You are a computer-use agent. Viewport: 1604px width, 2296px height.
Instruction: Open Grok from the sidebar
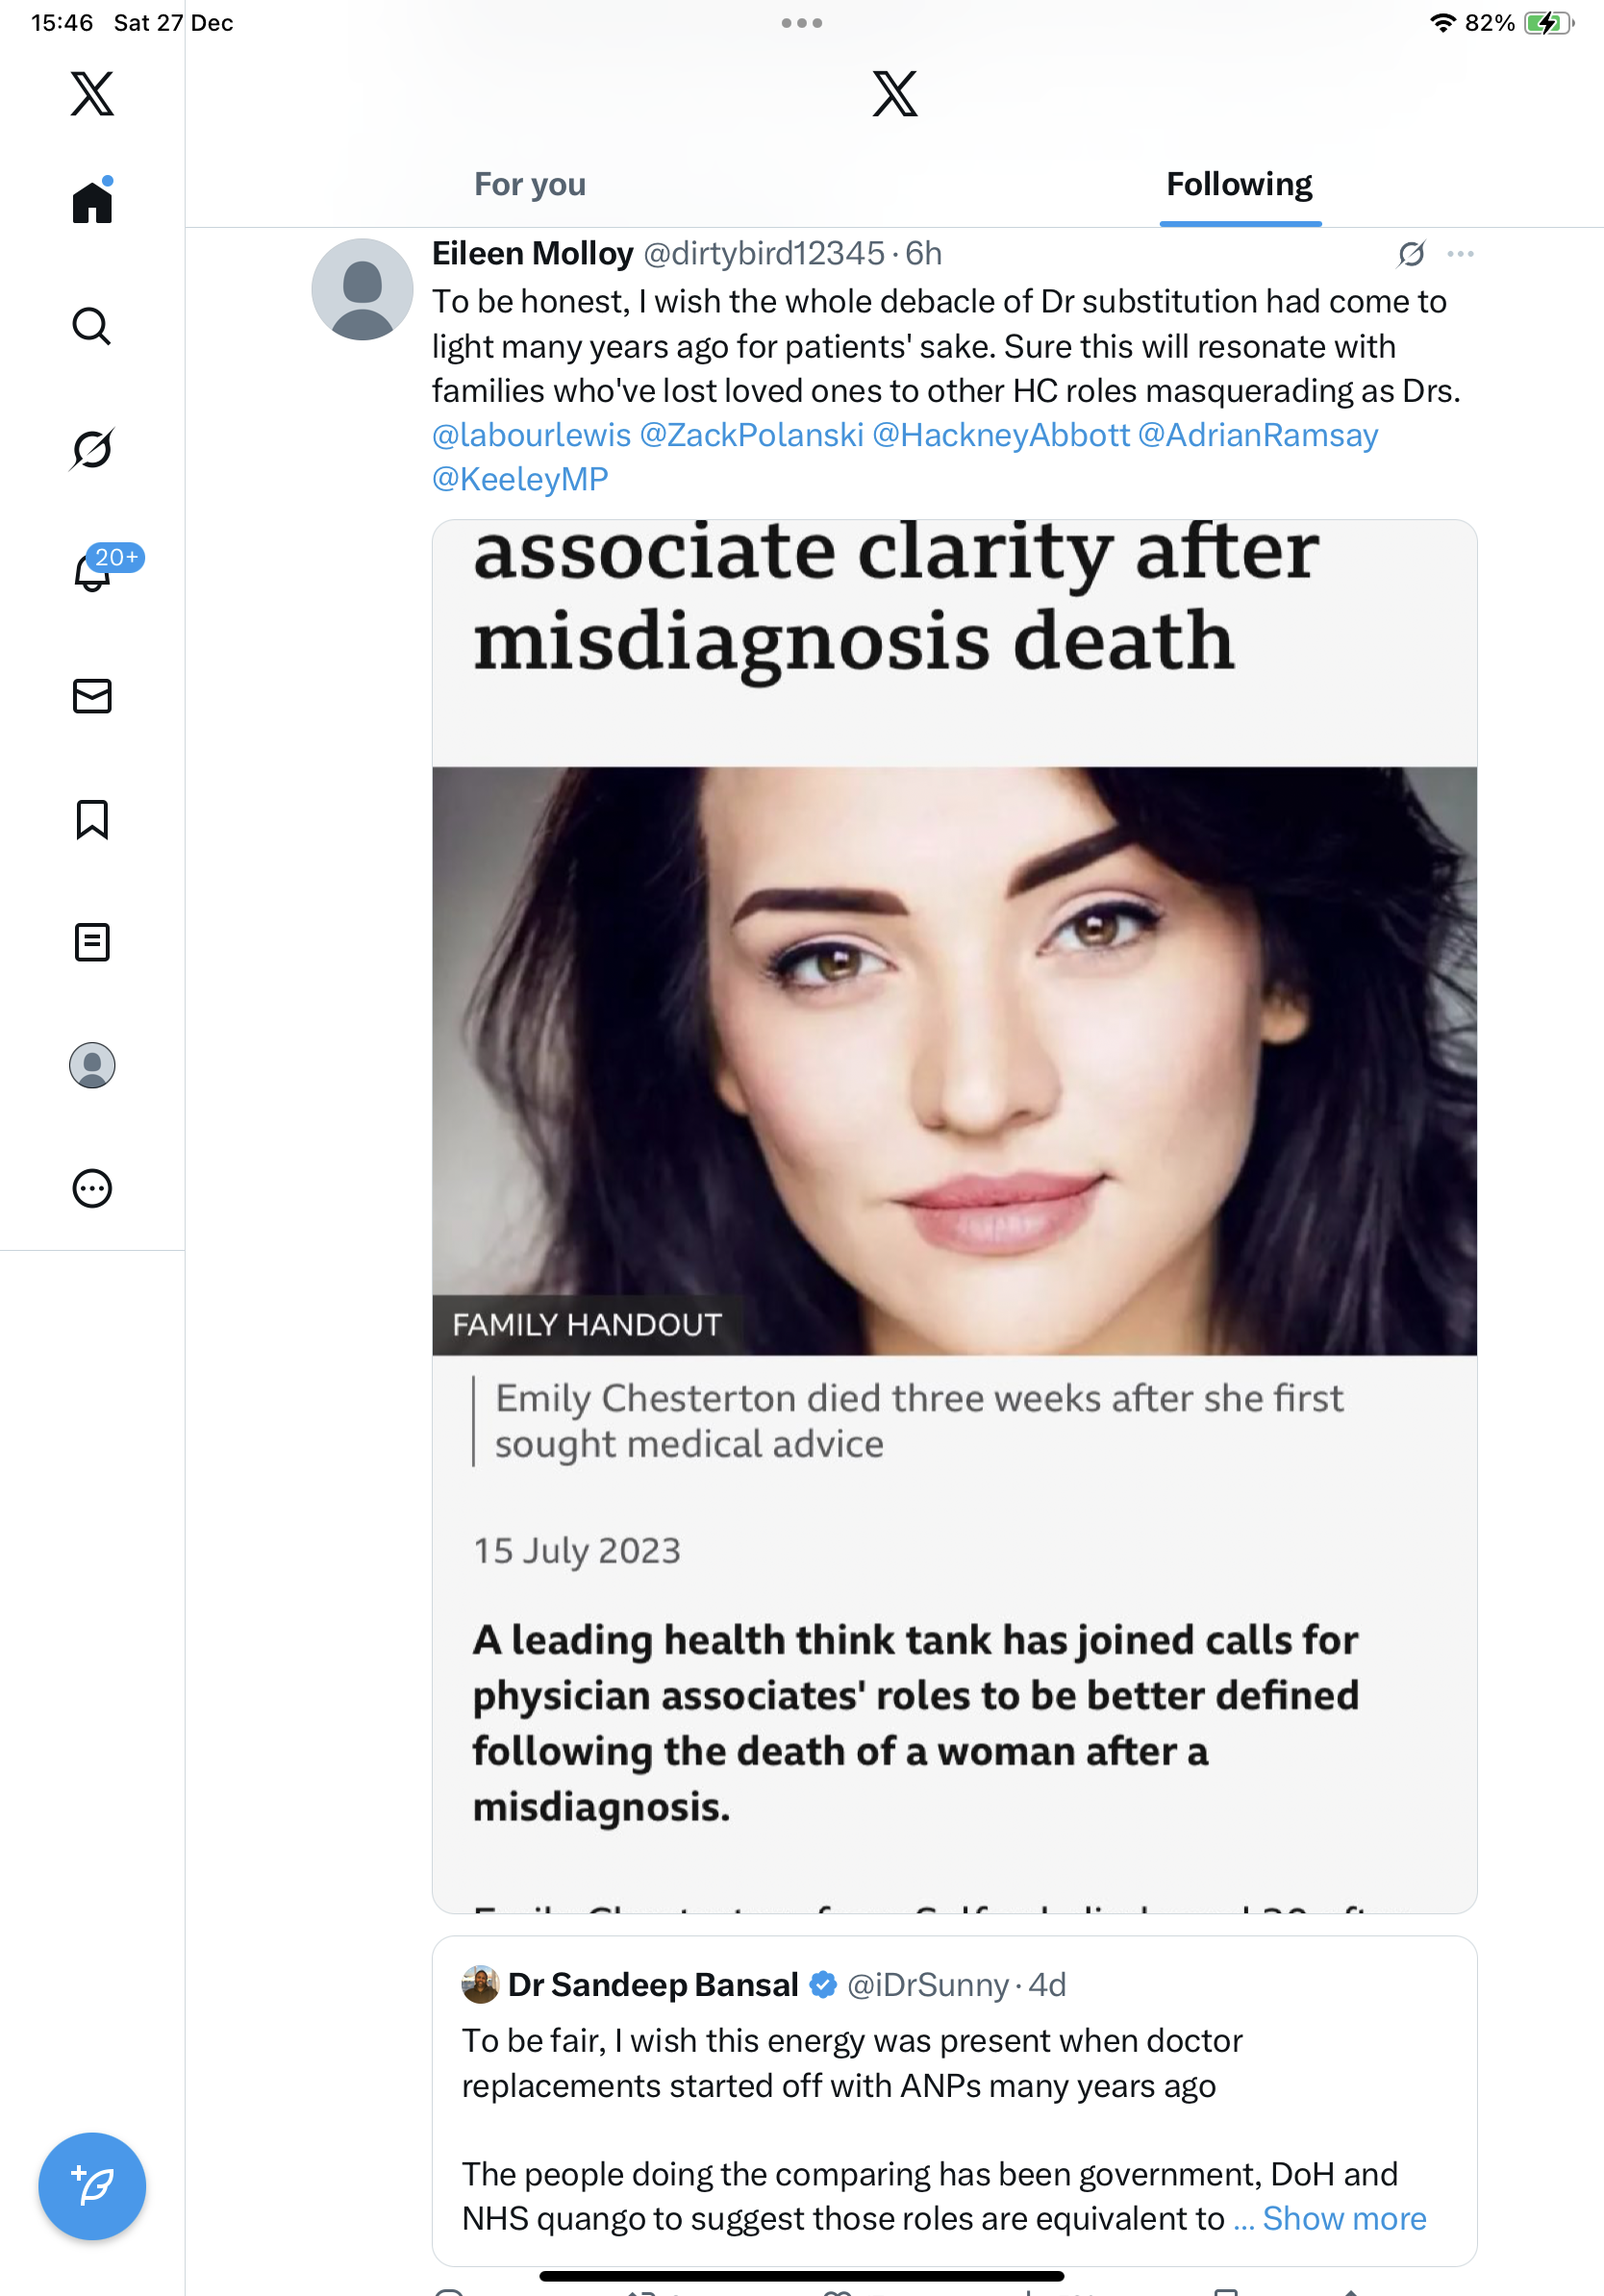[92, 449]
